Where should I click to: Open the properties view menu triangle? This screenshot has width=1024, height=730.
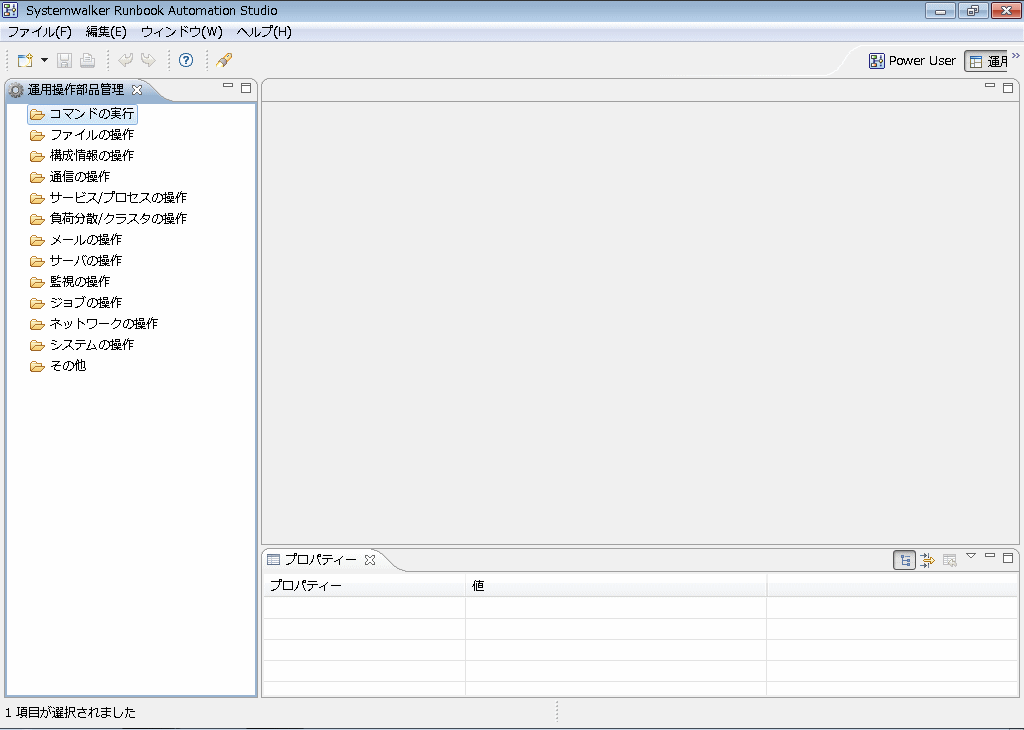971,556
